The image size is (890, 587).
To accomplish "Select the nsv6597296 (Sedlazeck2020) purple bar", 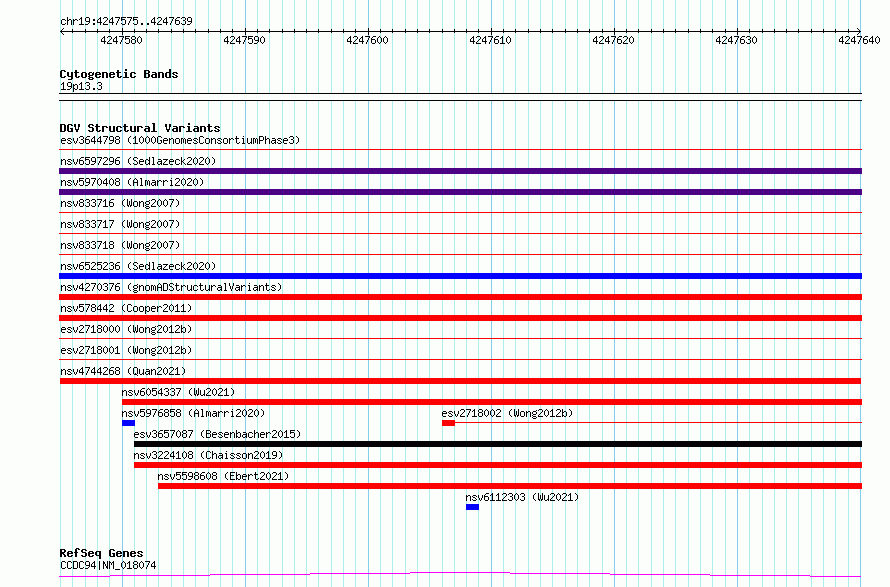I will point(460,171).
